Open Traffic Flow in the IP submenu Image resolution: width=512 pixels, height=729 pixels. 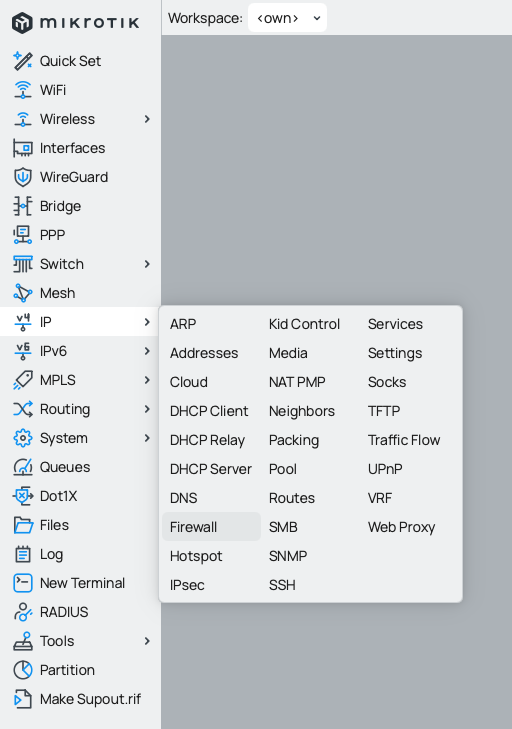point(404,440)
